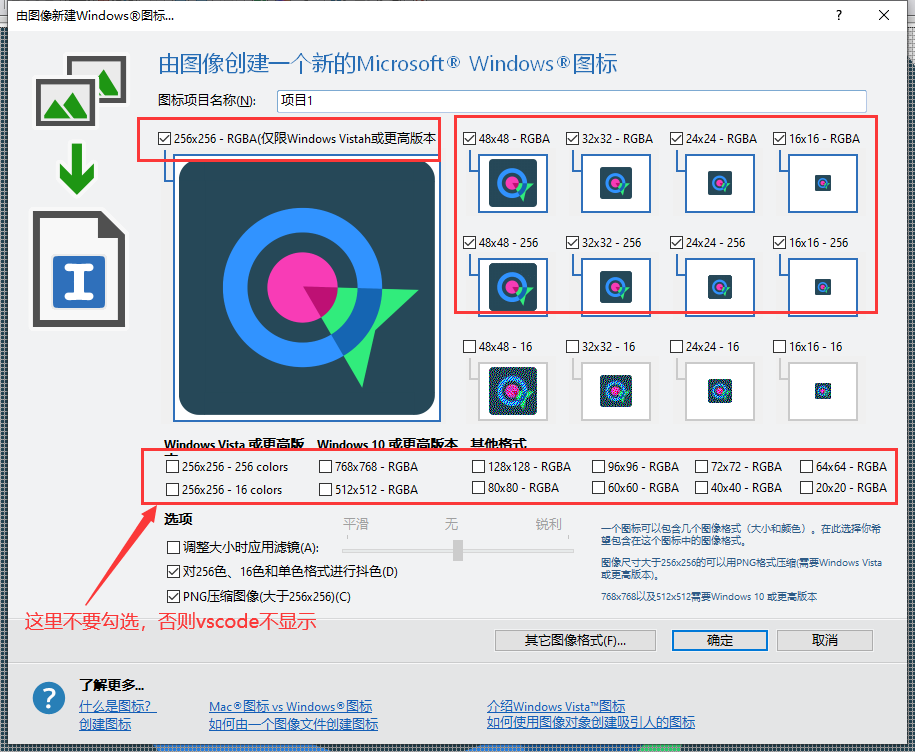Cancel with the 取消 button
915x752 pixels.
tap(825, 640)
